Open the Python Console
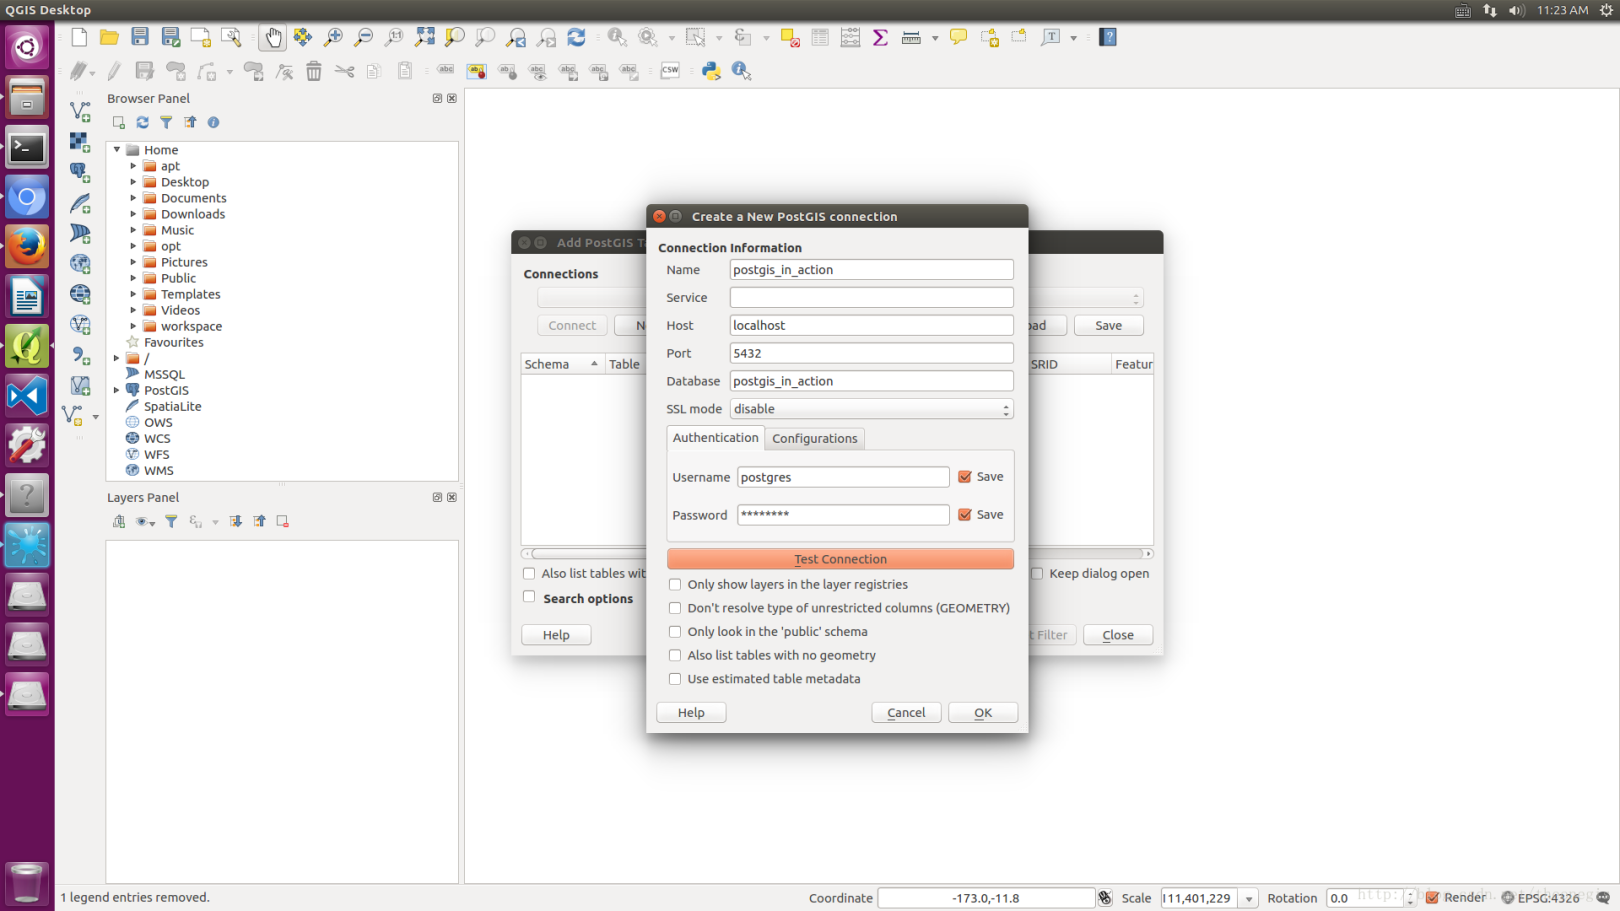Screen dimensions: 1620x911 coord(711,71)
